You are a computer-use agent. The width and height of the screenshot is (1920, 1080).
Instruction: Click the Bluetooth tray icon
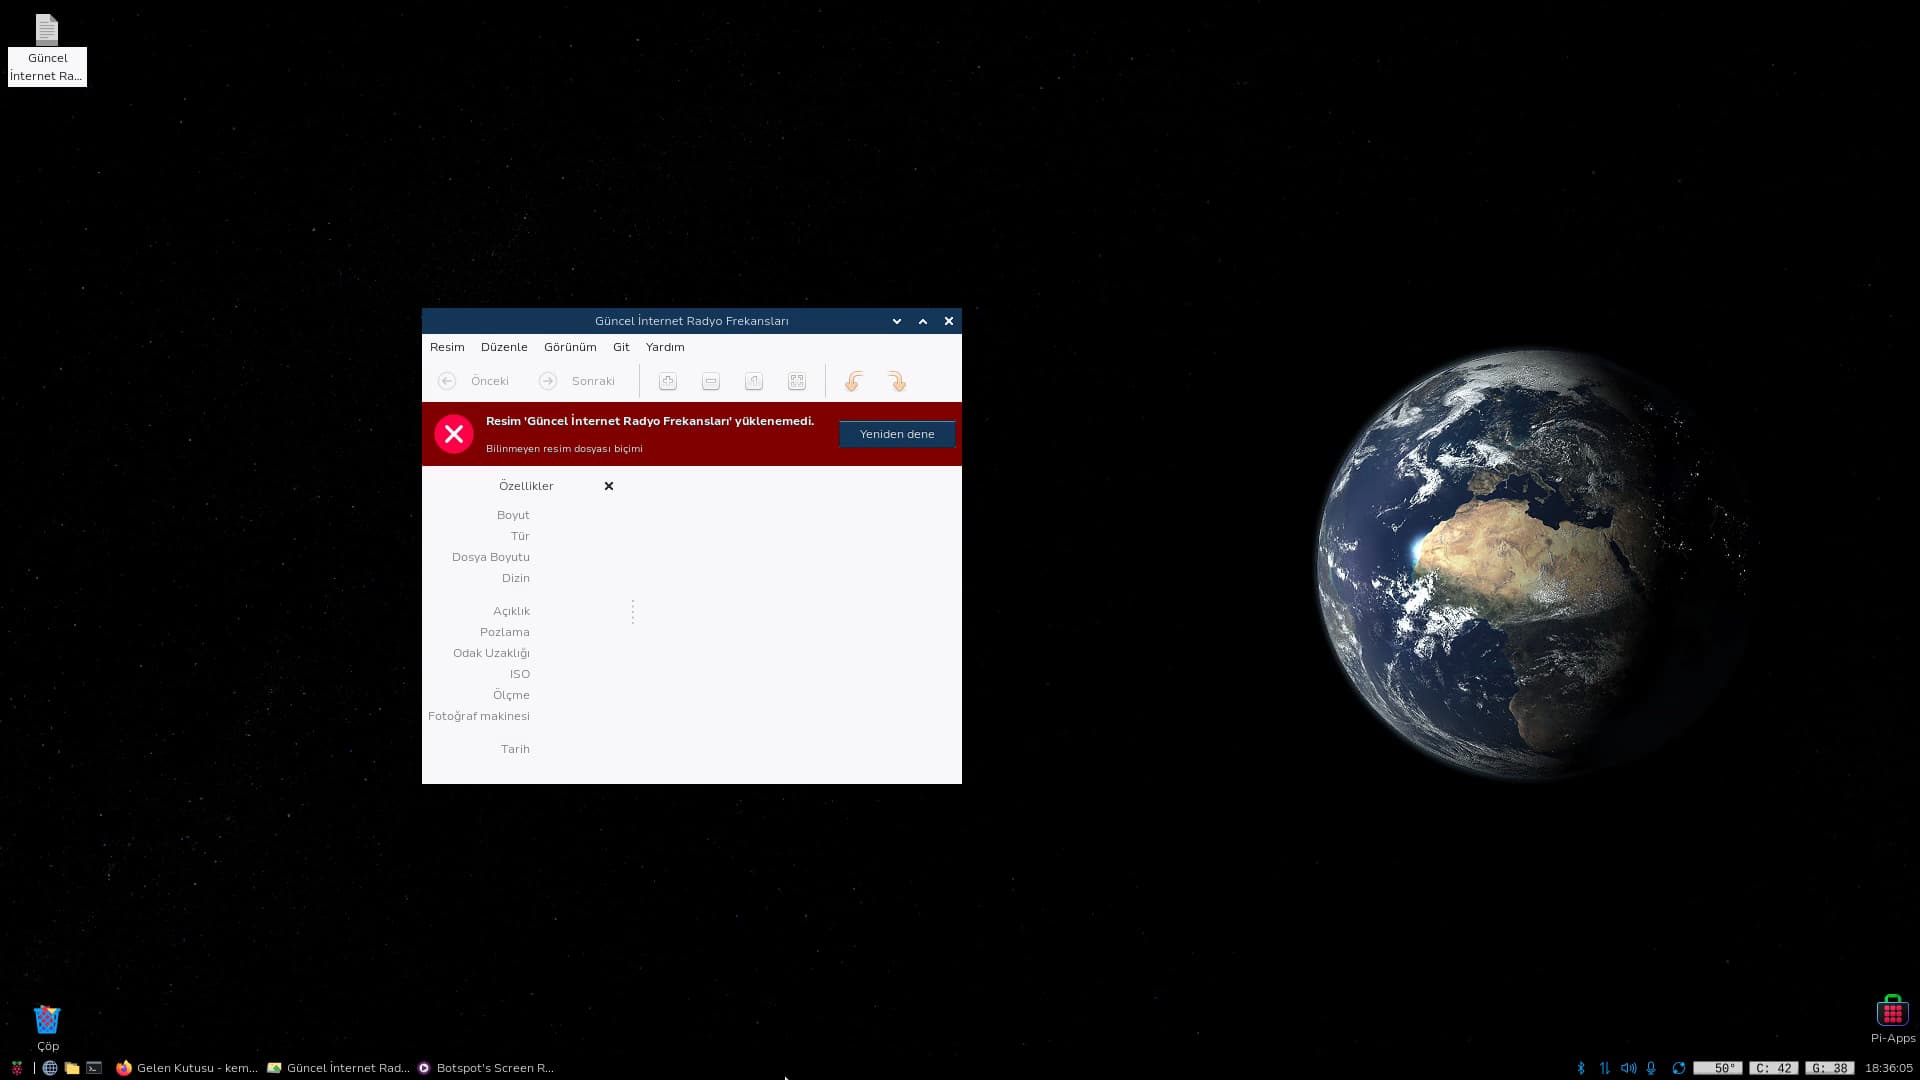[x=1581, y=1068]
